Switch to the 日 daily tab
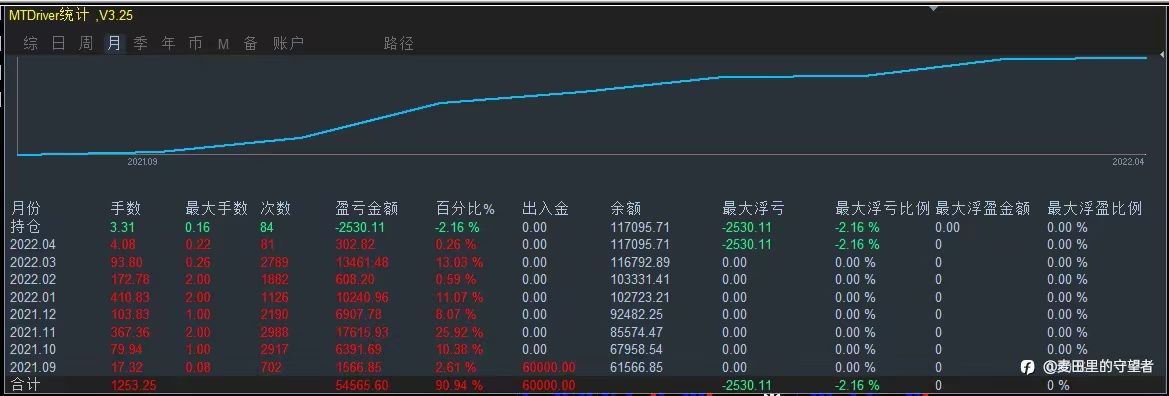Screen dimensions: 1169x396 click(x=58, y=43)
